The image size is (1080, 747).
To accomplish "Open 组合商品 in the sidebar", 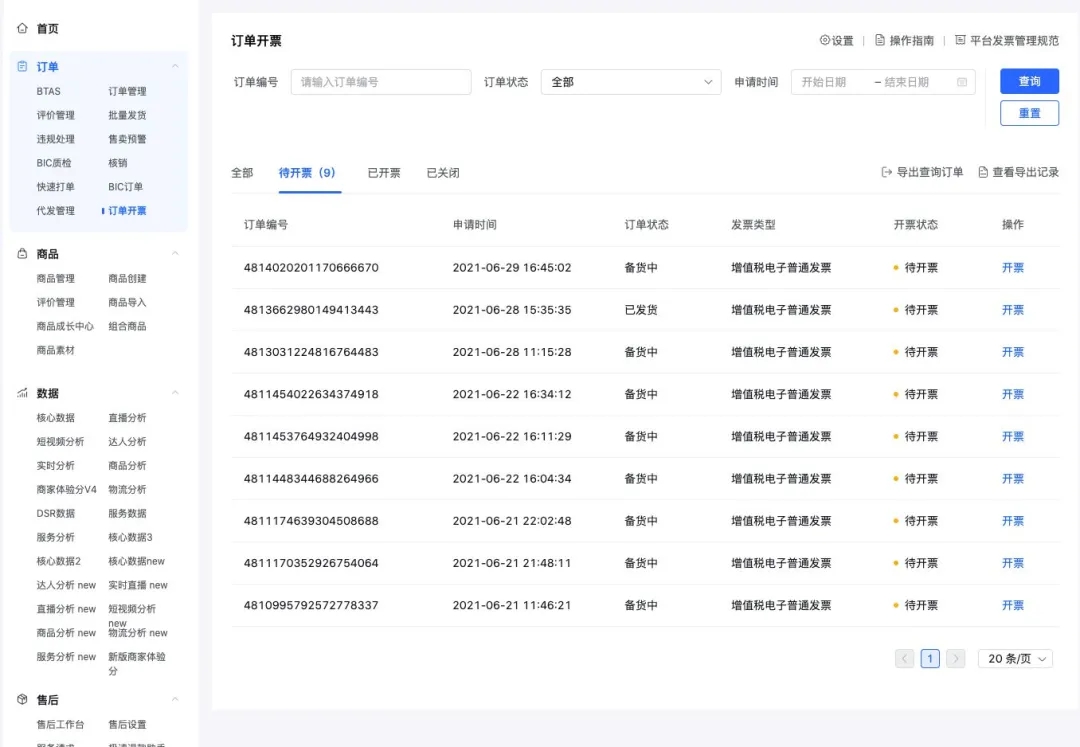I will 127,326.
